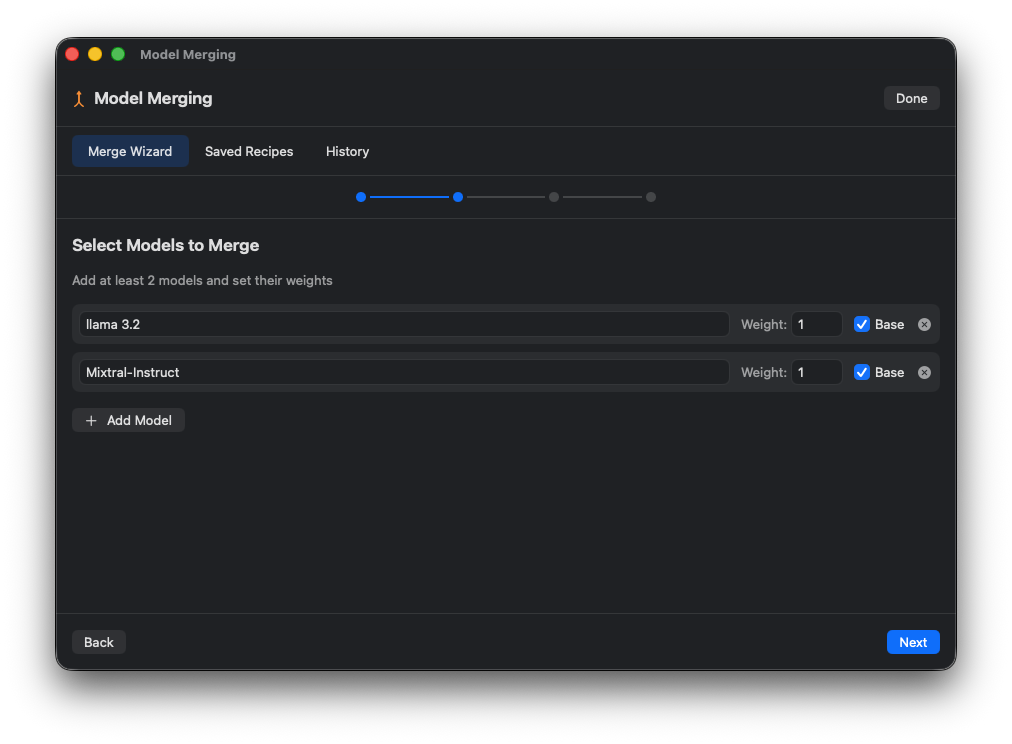
Task: Click the progress bar between step dots
Action: tap(410, 197)
